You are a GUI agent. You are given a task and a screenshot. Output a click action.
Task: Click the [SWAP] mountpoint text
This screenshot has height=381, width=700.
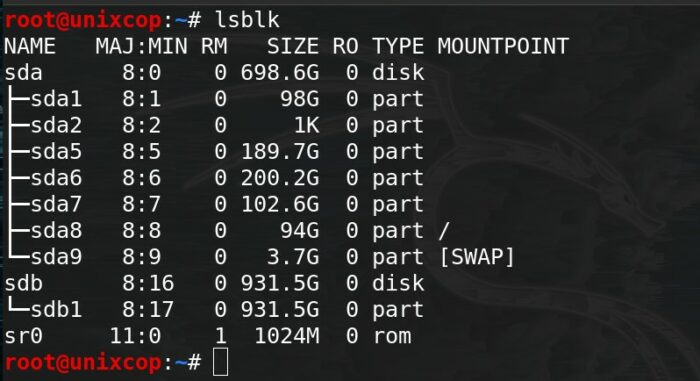click(x=477, y=257)
